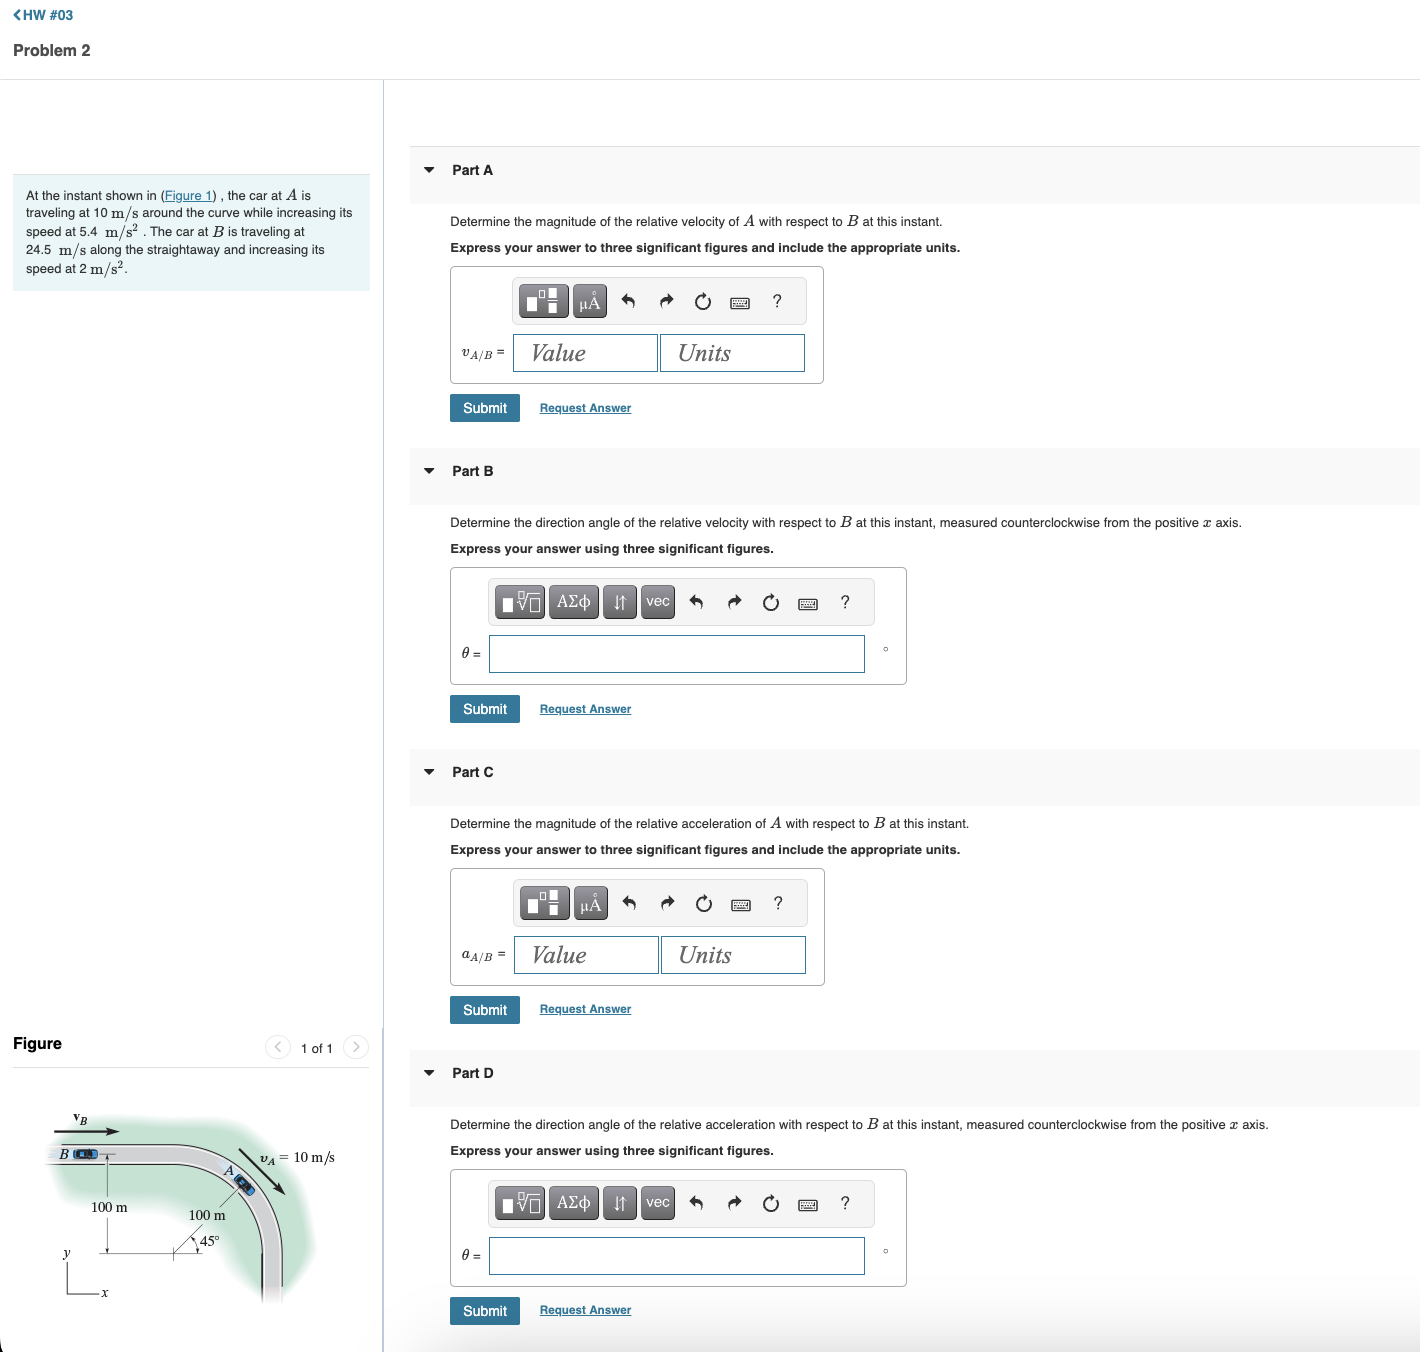Open Greek symbols ΑΣΦ in Part B
This screenshot has height=1352, width=1420.
pyautogui.click(x=574, y=602)
